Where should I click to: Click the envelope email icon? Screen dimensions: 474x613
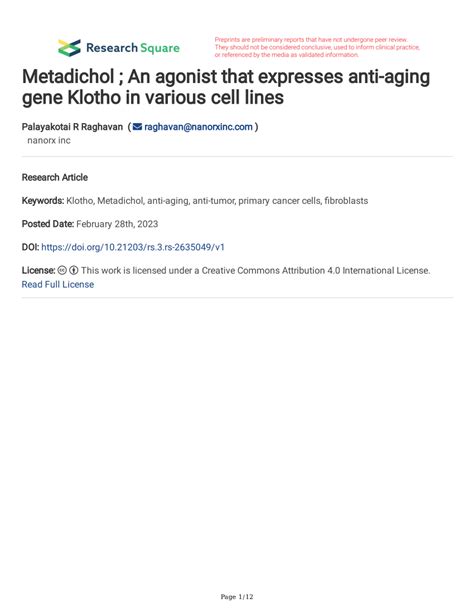[x=137, y=127]
